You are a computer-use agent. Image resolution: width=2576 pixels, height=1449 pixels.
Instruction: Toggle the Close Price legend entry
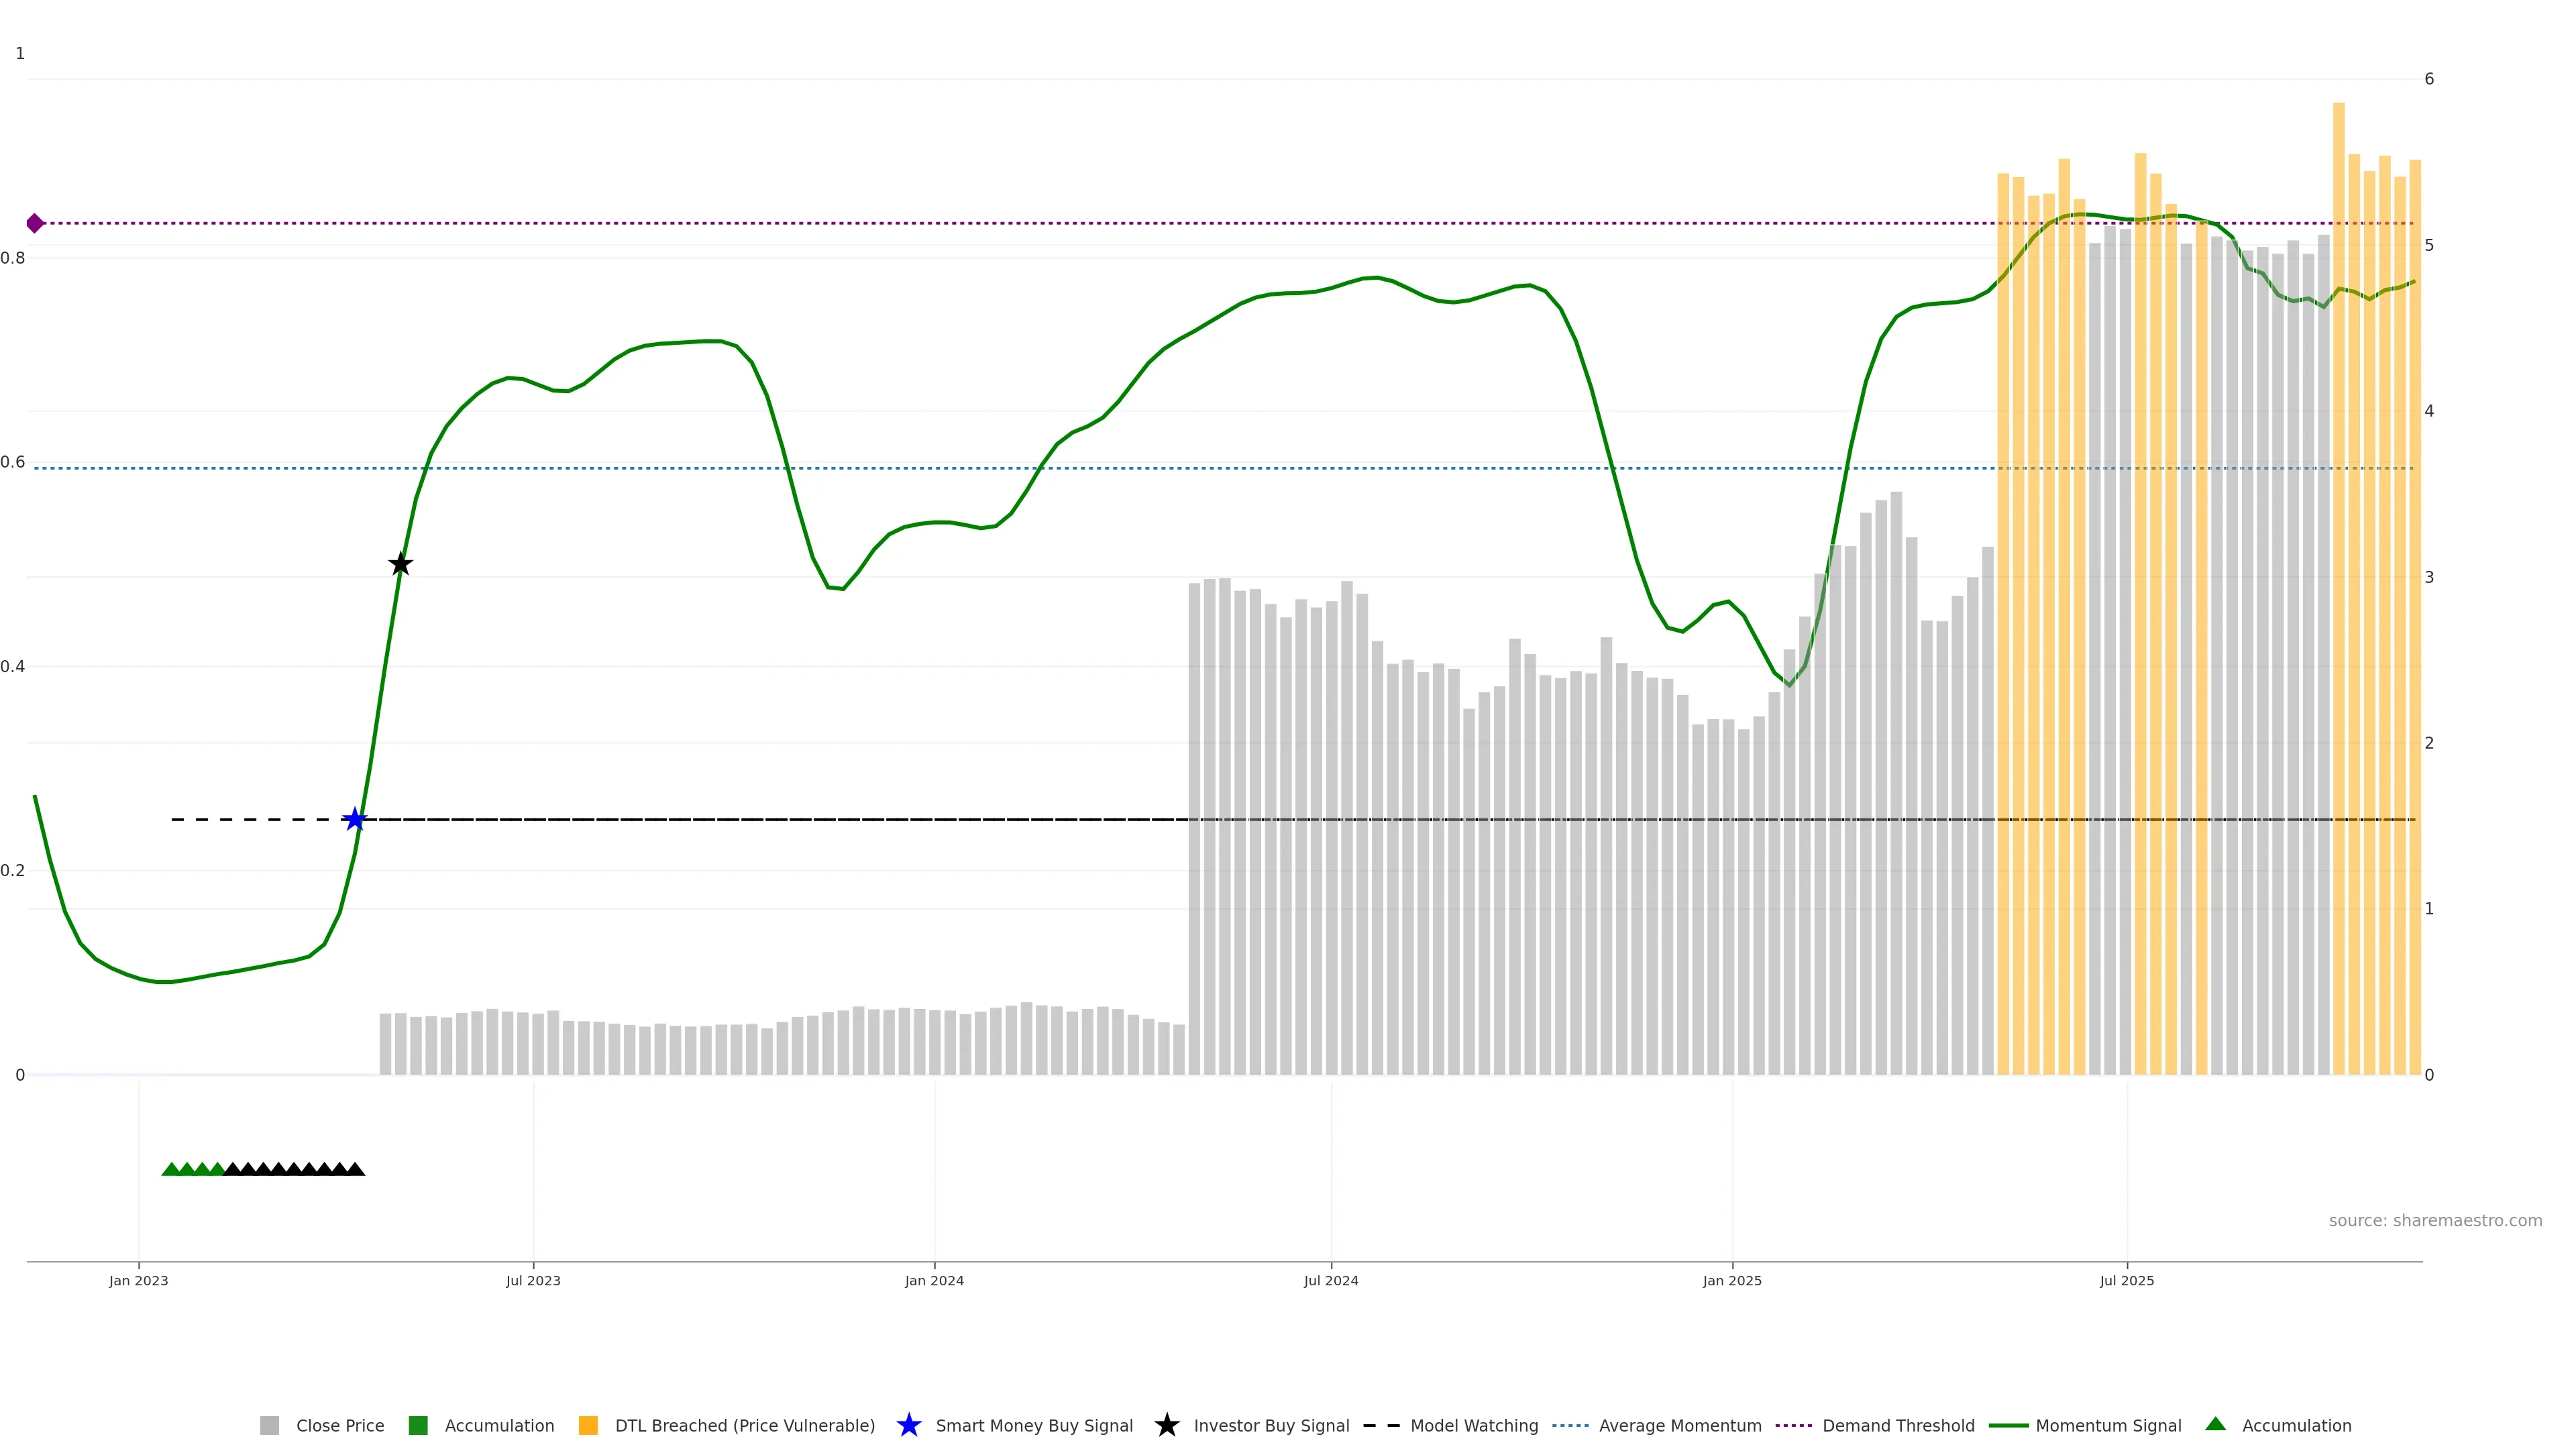click(x=339, y=1426)
